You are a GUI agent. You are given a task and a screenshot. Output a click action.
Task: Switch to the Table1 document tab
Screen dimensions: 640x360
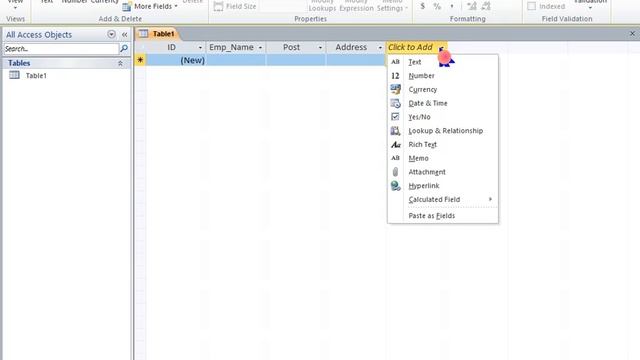(157, 34)
